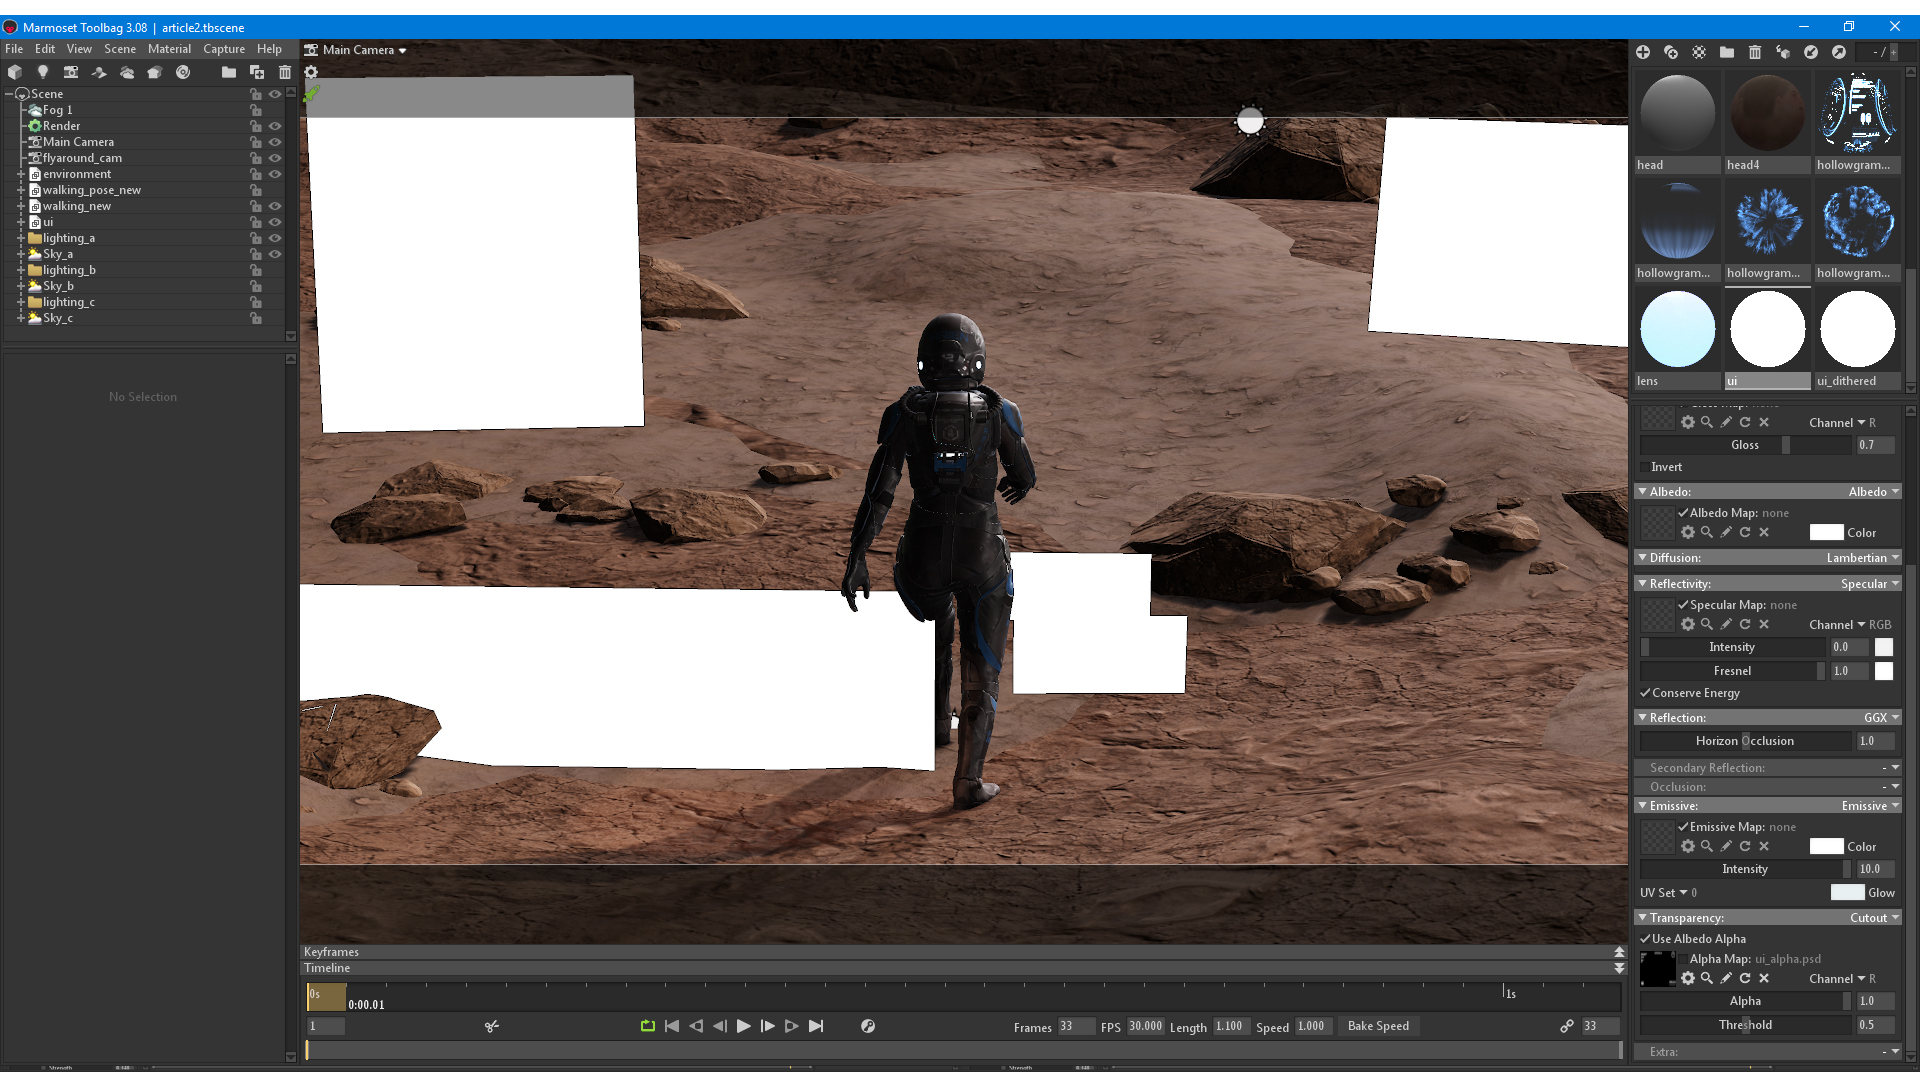Open the View menu
The width and height of the screenshot is (1920, 1080).
79,49
